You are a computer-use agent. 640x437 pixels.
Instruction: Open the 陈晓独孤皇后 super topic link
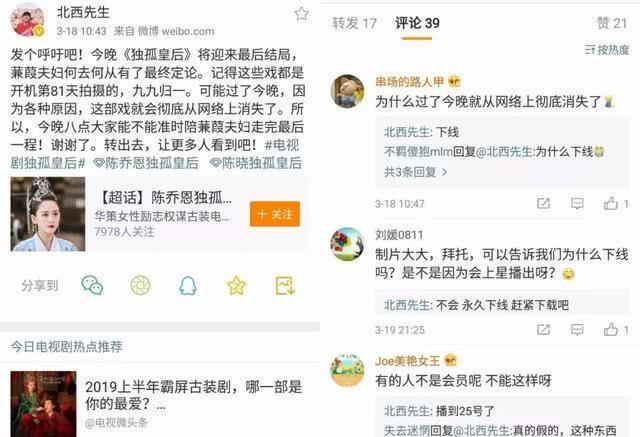coord(256,163)
